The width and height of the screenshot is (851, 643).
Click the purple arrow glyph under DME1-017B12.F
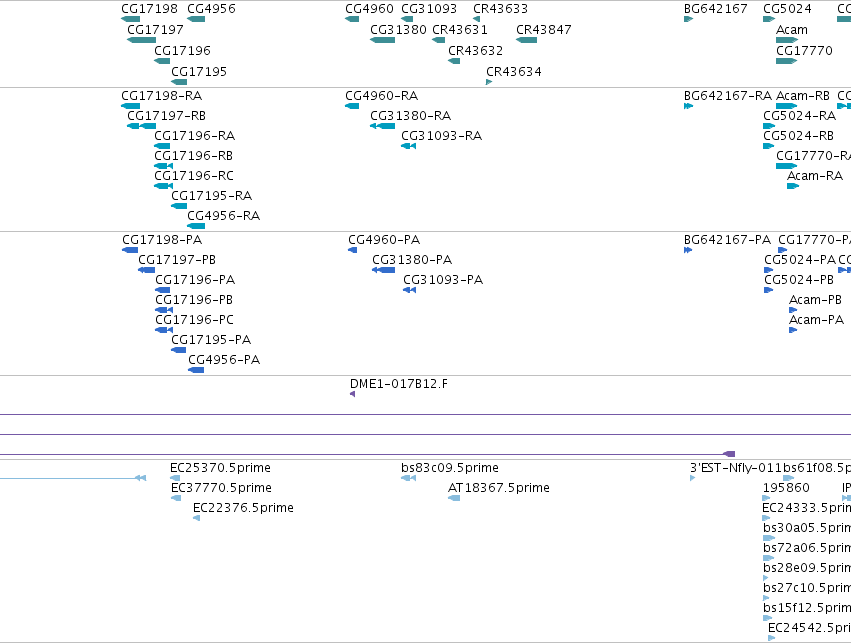[353, 394]
